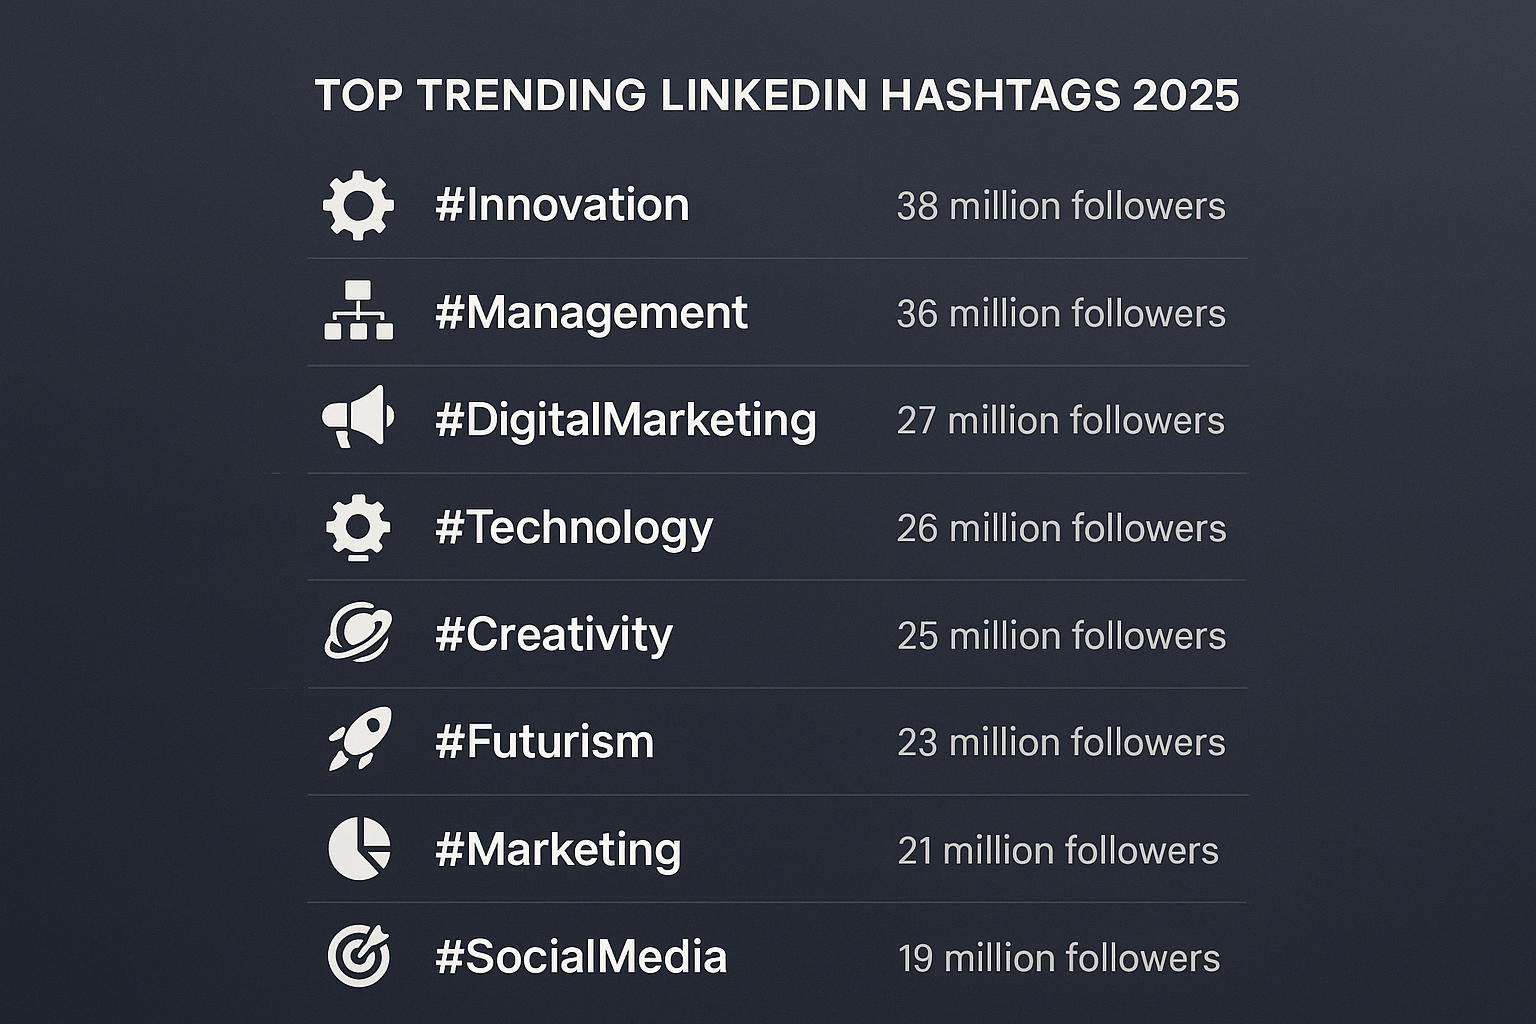Open the #Innovation hashtag

click(562, 205)
